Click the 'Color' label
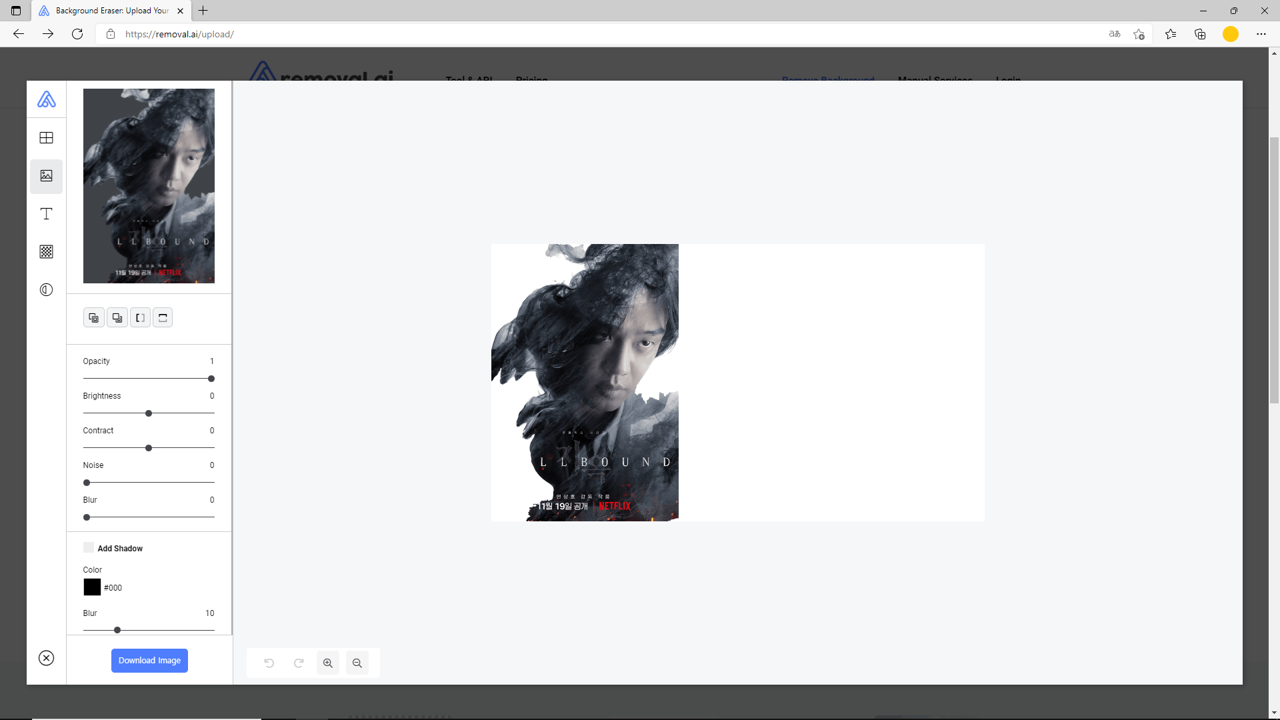Screen dimensions: 1280x720 coord(92,570)
